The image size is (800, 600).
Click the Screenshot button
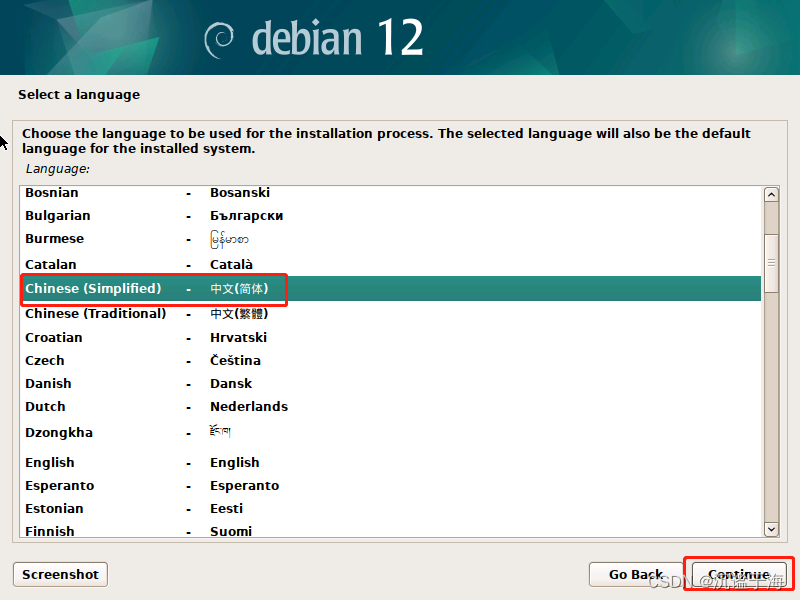tap(60, 574)
